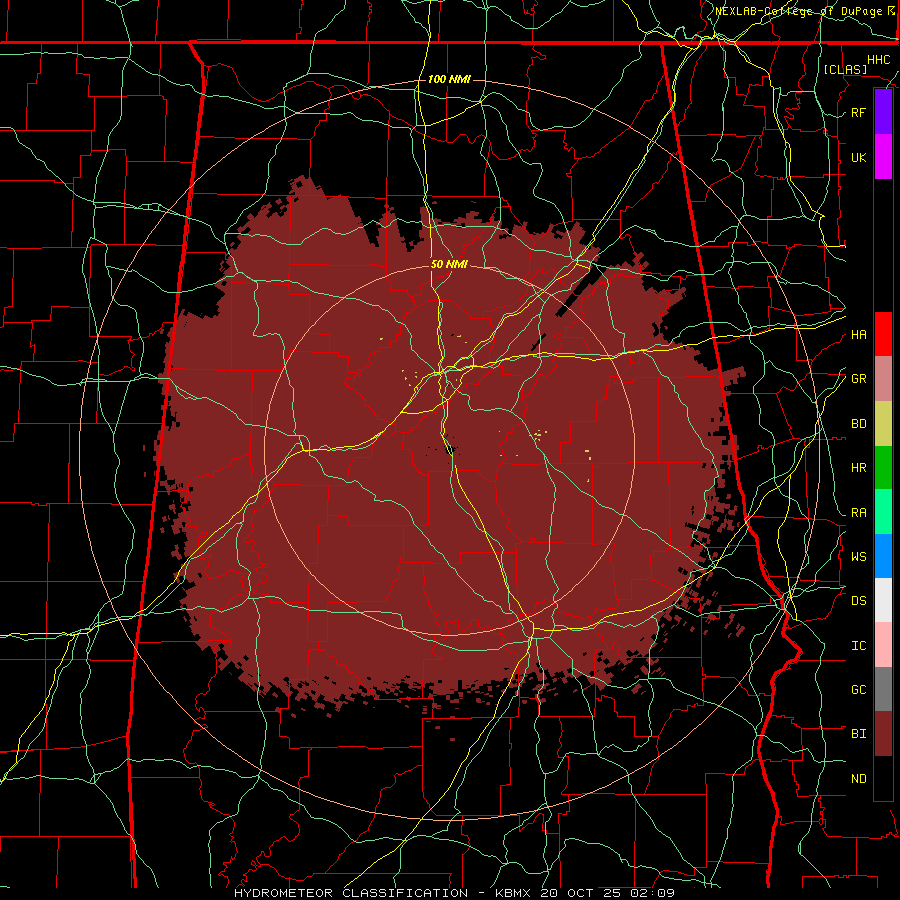Click the IC light pink legend swatch
The image size is (900, 900).
coord(883,645)
